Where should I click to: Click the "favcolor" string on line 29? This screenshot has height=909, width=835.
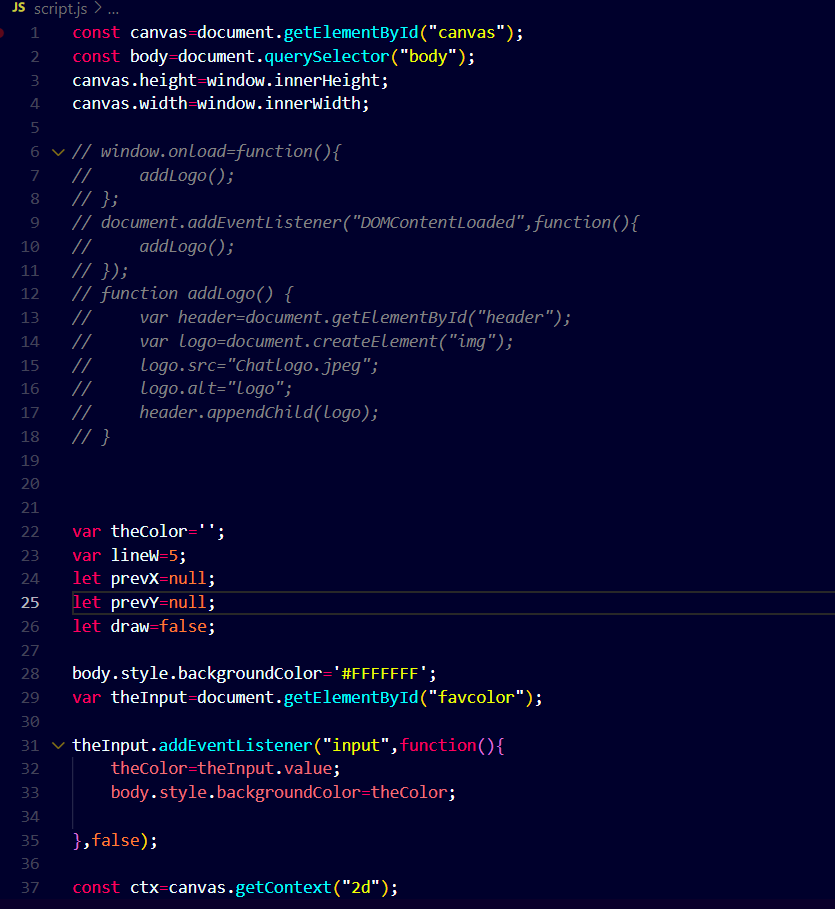click(x=476, y=697)
